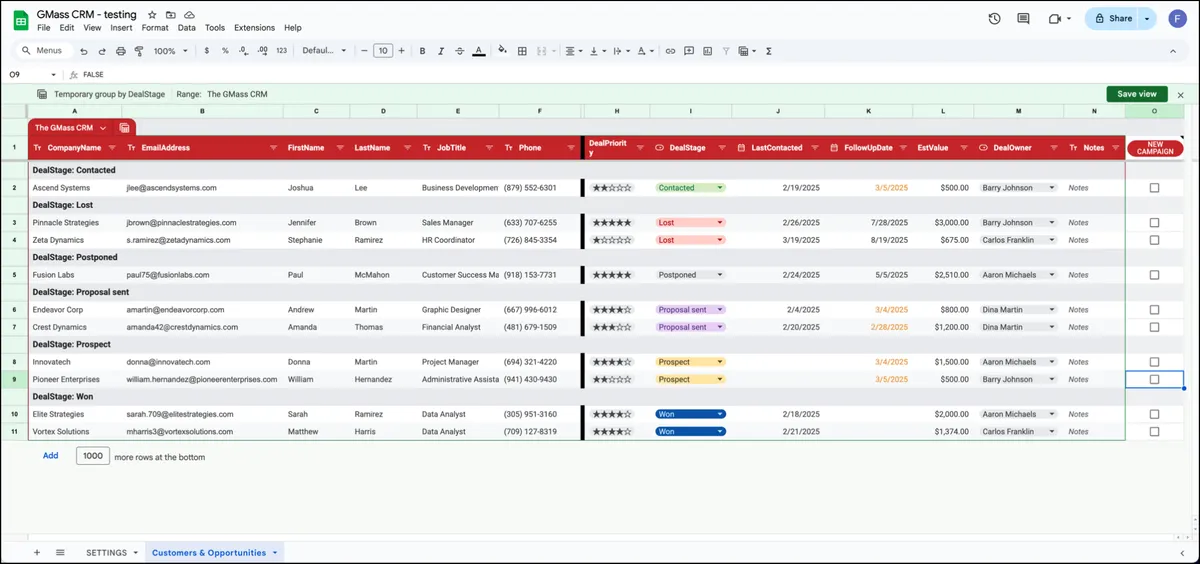Toggle bold formatting
This screenshot has height=564, width=1200.
coord(423,51)
